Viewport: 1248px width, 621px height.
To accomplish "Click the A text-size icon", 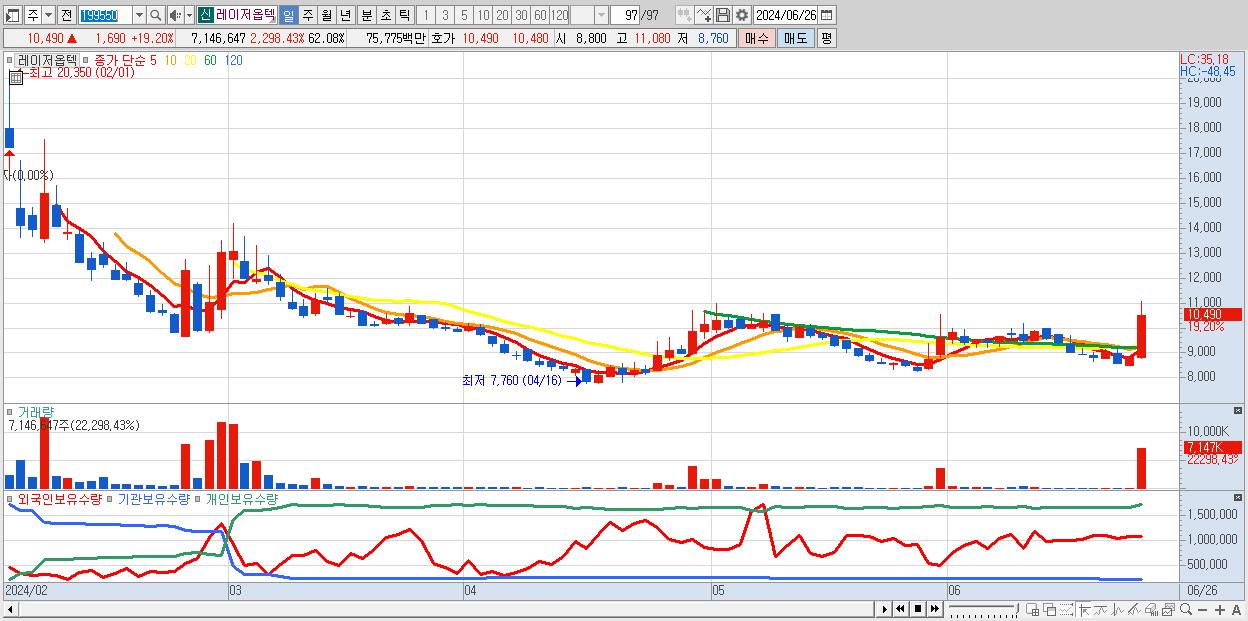I will click(x=1236, y=609).
